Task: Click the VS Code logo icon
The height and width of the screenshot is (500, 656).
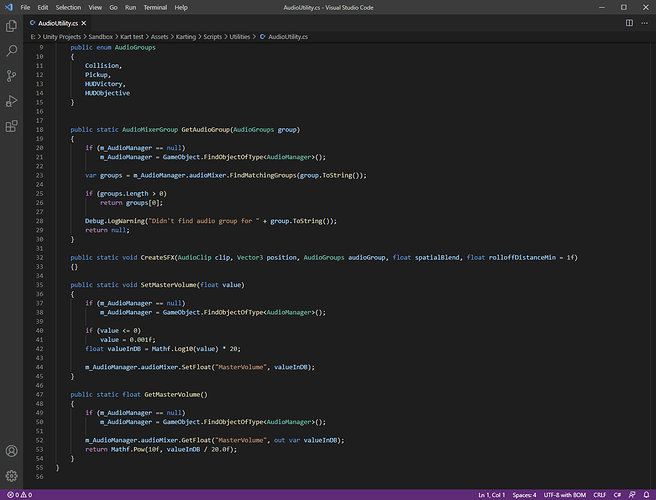Action: click(x=8, y=8)
